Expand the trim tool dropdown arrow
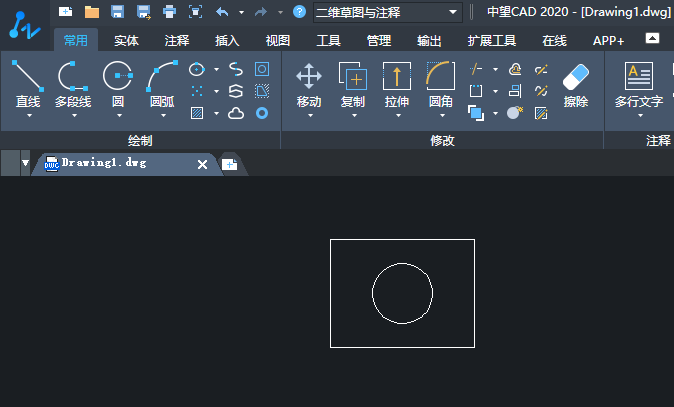 [495, 69]
